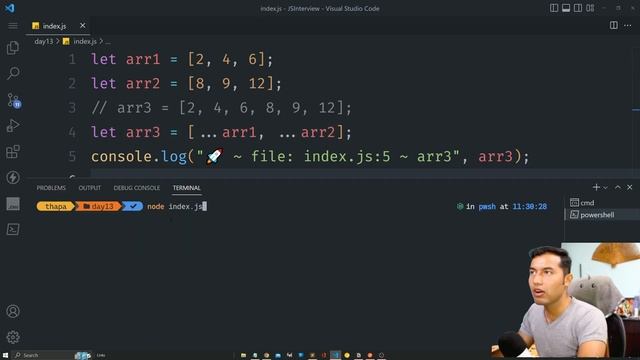Switch to the OUTPUT panel tab
This screenshot has width=640, height=360.
90,188
